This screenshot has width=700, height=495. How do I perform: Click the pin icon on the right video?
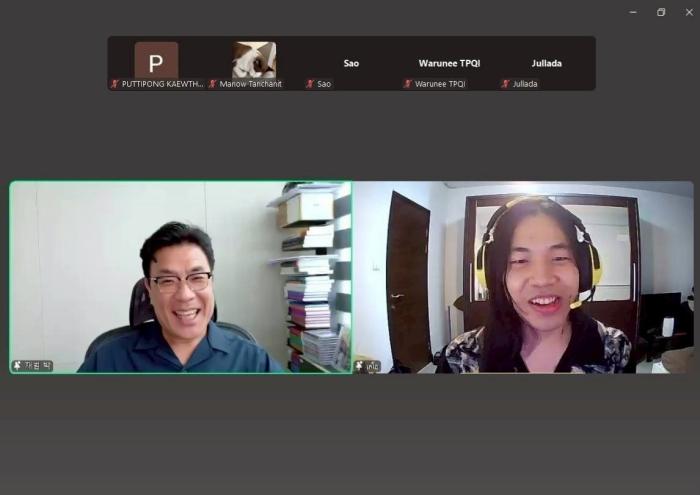point(359,366)
